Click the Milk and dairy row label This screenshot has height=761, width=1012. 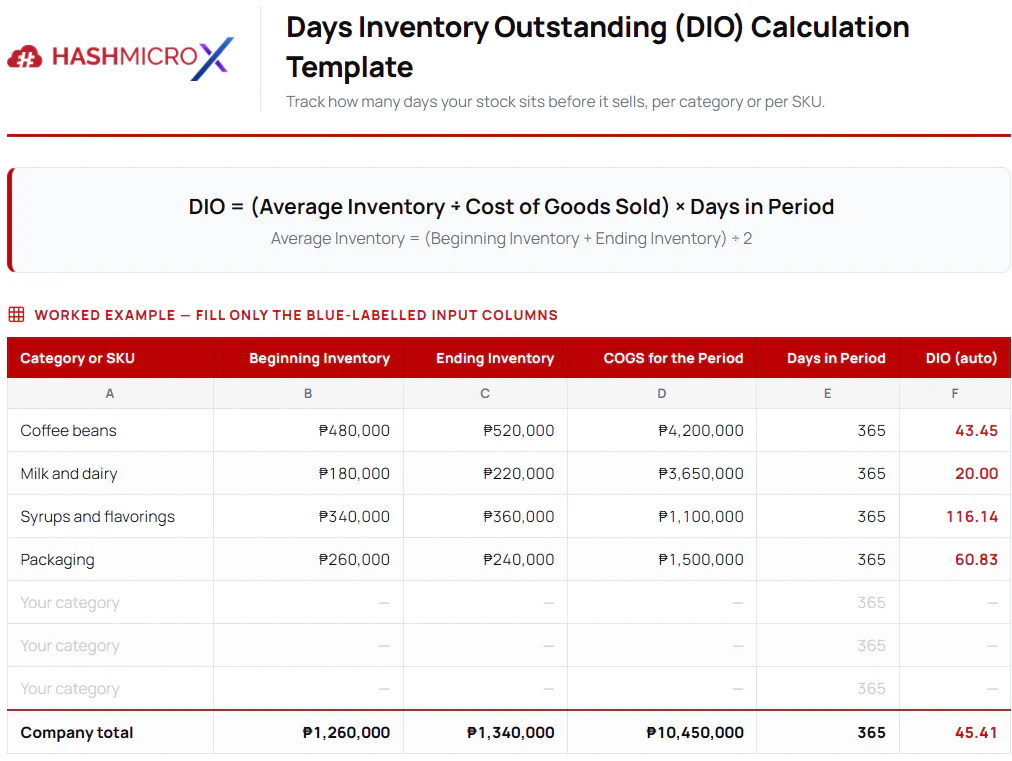tap(69, 474)
